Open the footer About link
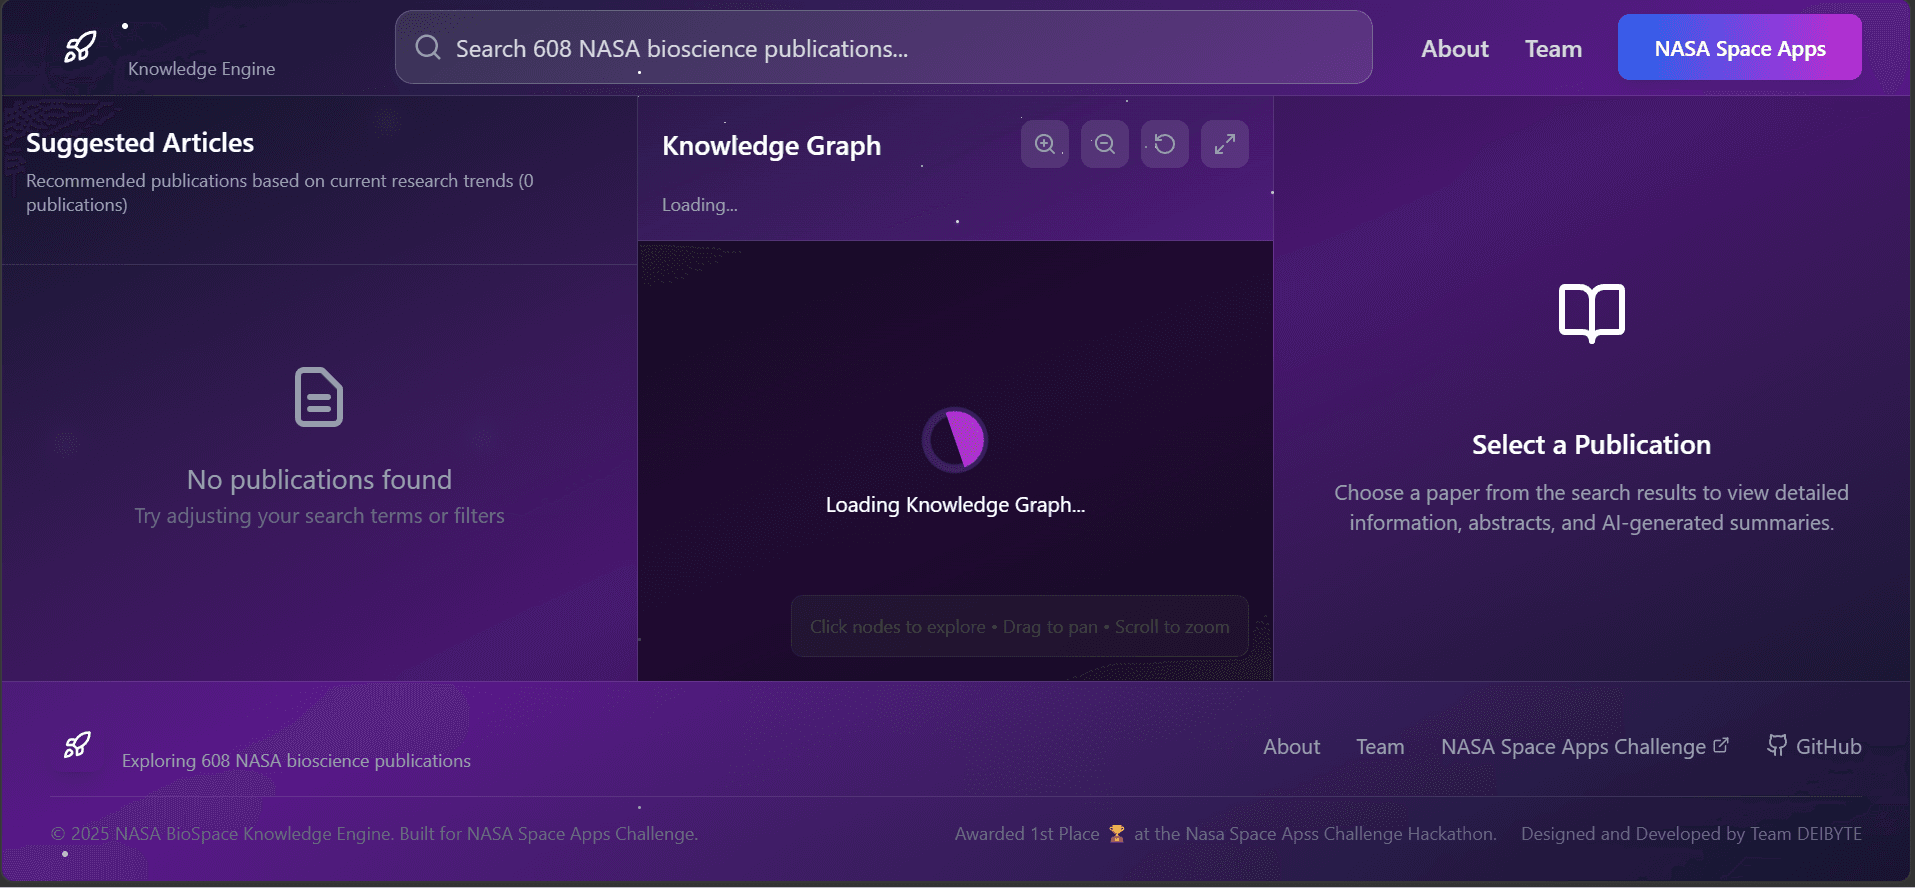The image size is (1915, 888). point(1291,747)
